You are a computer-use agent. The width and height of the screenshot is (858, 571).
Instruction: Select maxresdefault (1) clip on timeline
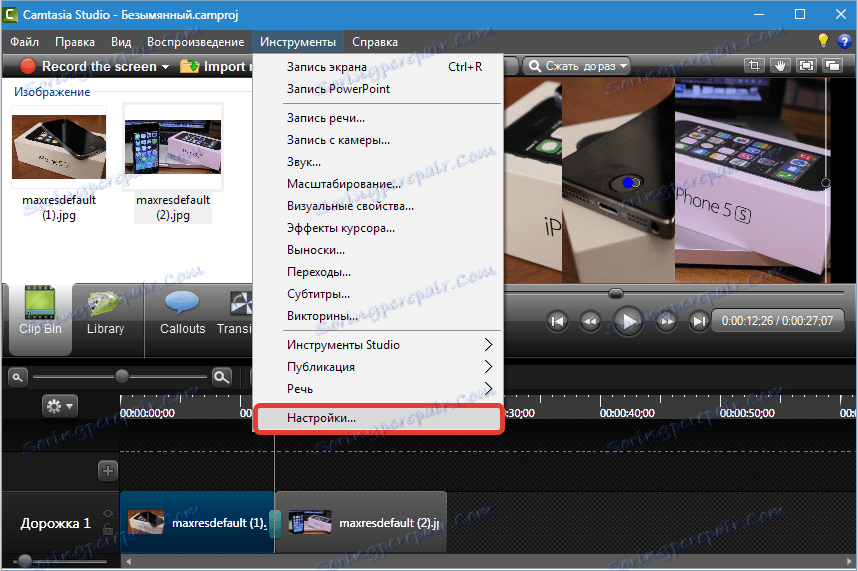[197, 523]
